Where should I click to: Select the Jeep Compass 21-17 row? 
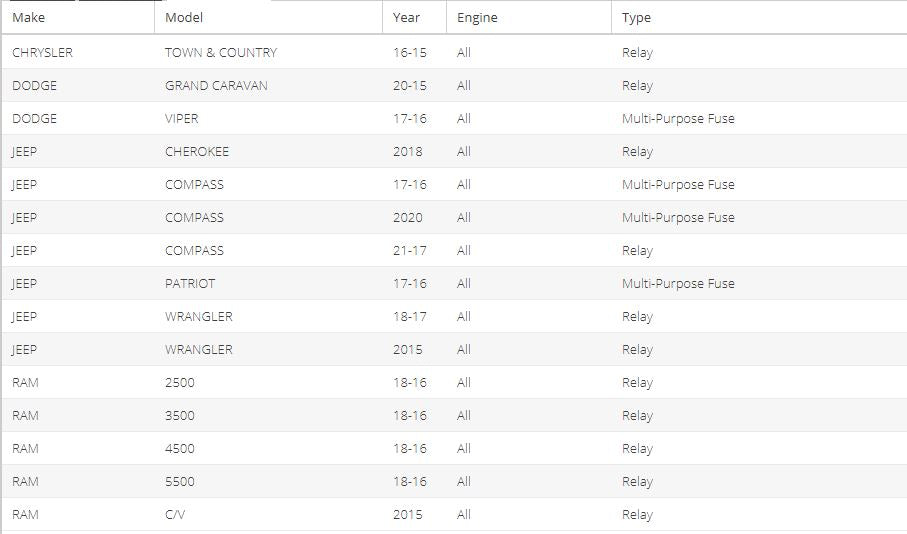(x=454, y=251)
